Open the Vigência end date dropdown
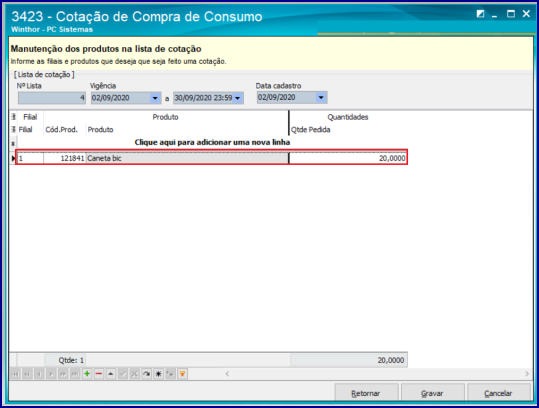539x408 pixels. [x=238, y=98]
